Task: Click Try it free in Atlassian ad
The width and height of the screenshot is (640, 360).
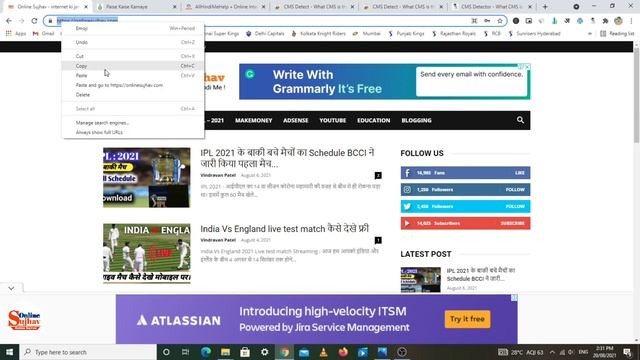Action: (x=467, y=319)
